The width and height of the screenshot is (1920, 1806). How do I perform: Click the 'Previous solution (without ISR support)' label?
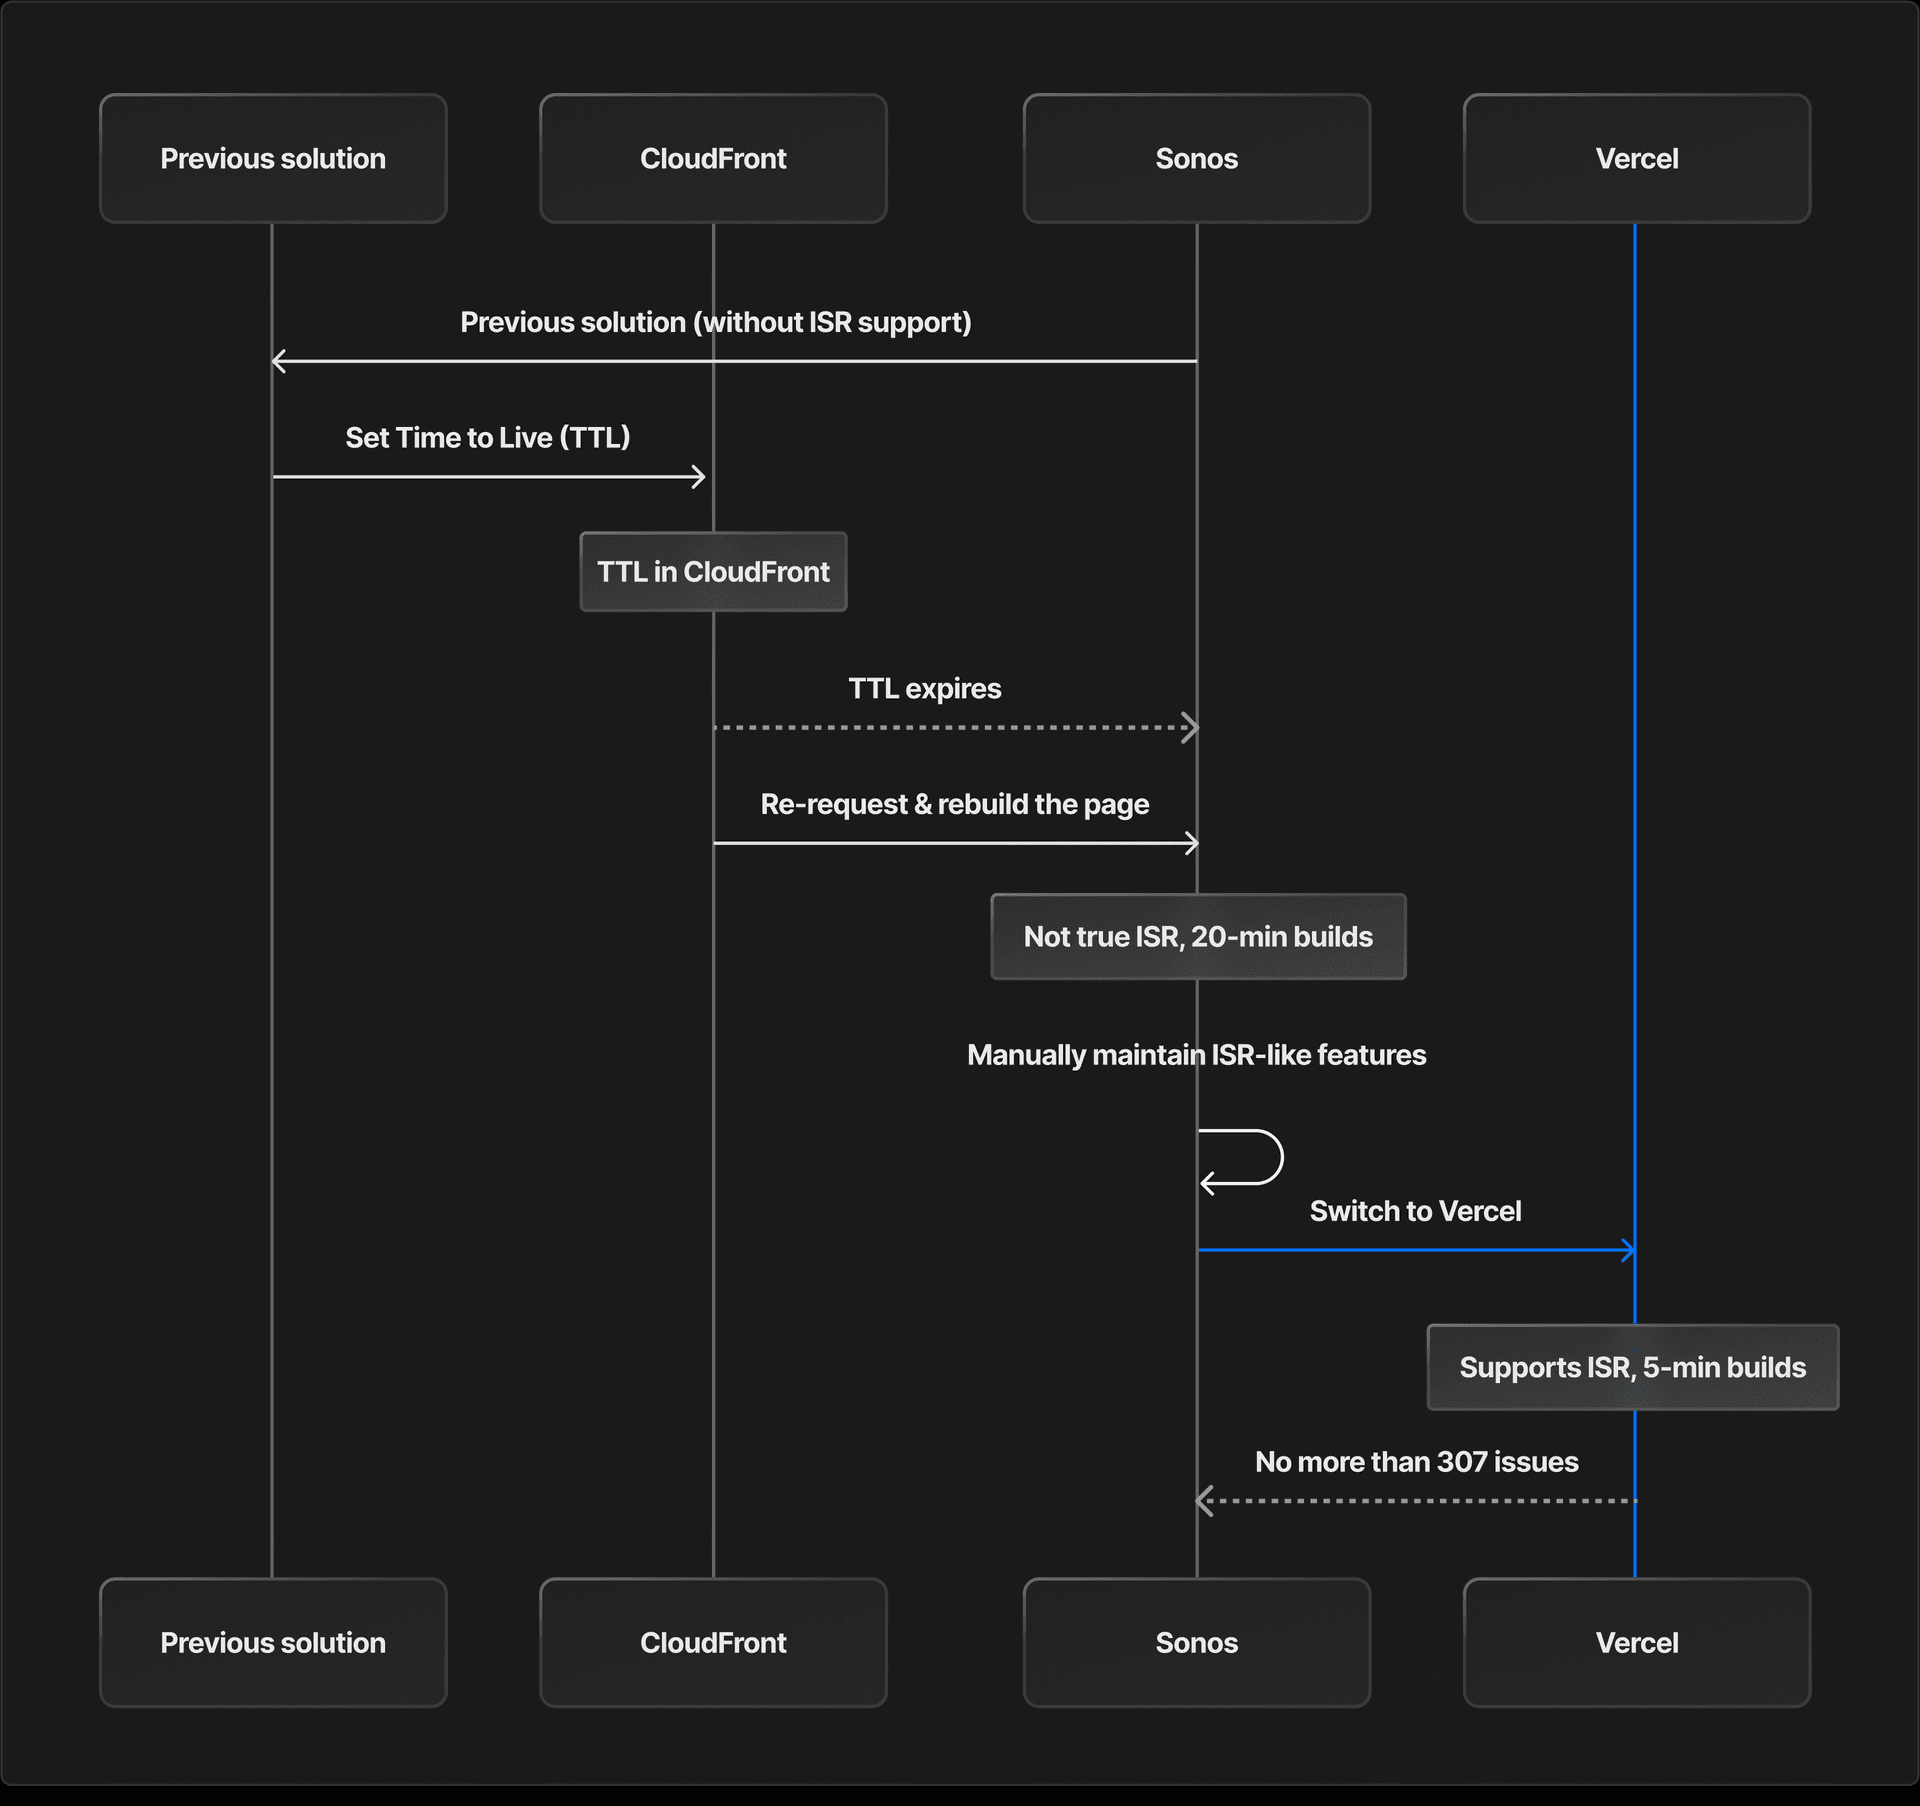pyautogui.click(x=715, y=322)
